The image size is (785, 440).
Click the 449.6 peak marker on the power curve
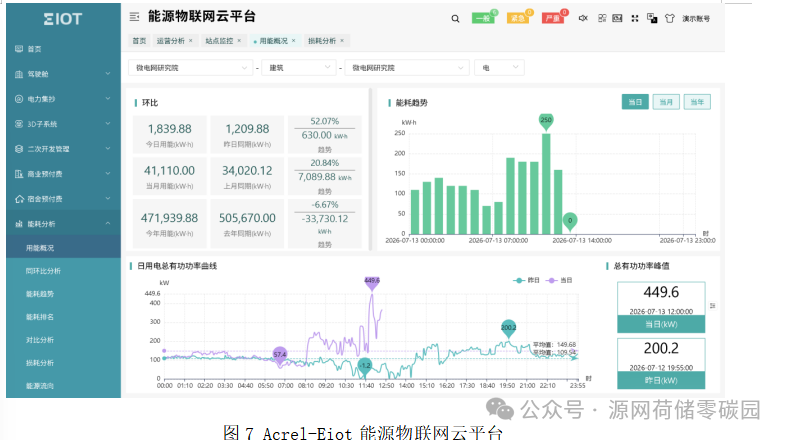click(372, 282)
